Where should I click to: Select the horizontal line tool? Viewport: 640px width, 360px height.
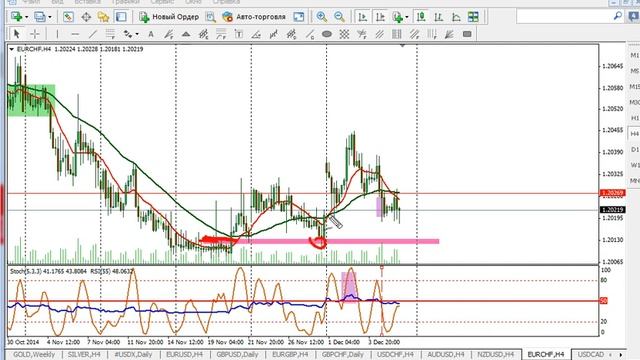[x=75, y=34]
